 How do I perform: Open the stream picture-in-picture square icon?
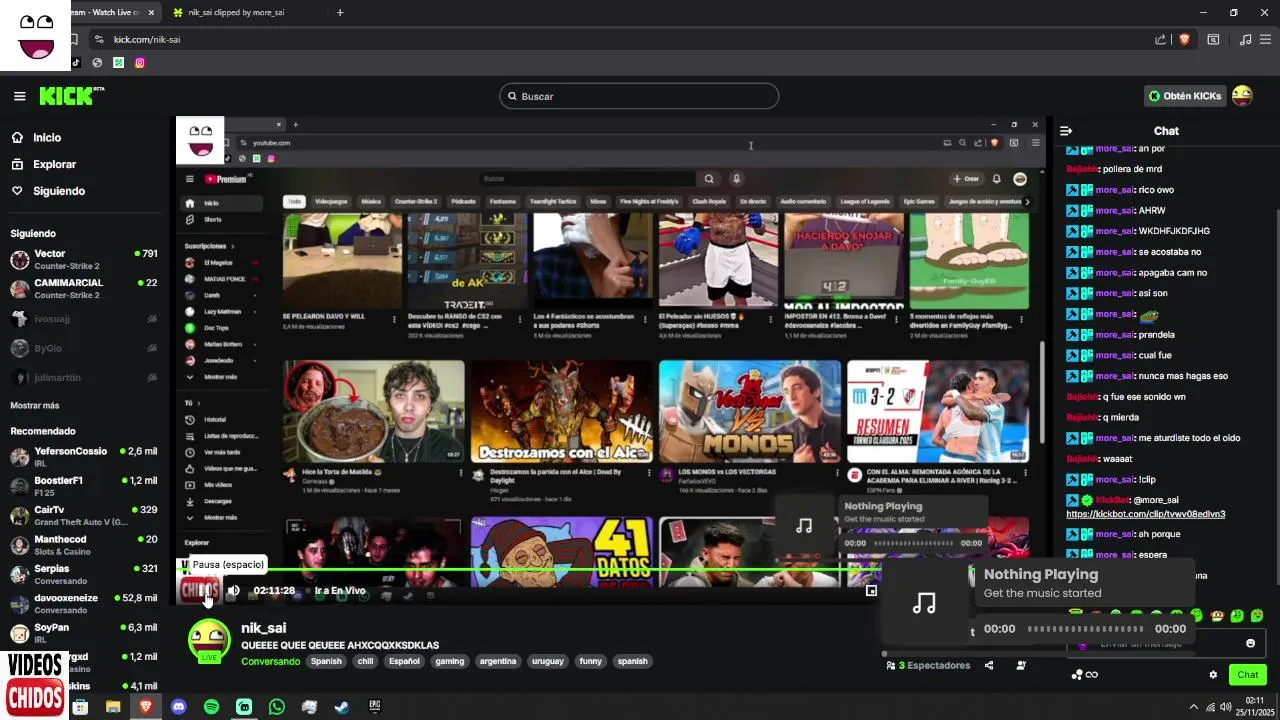(871, 591)
